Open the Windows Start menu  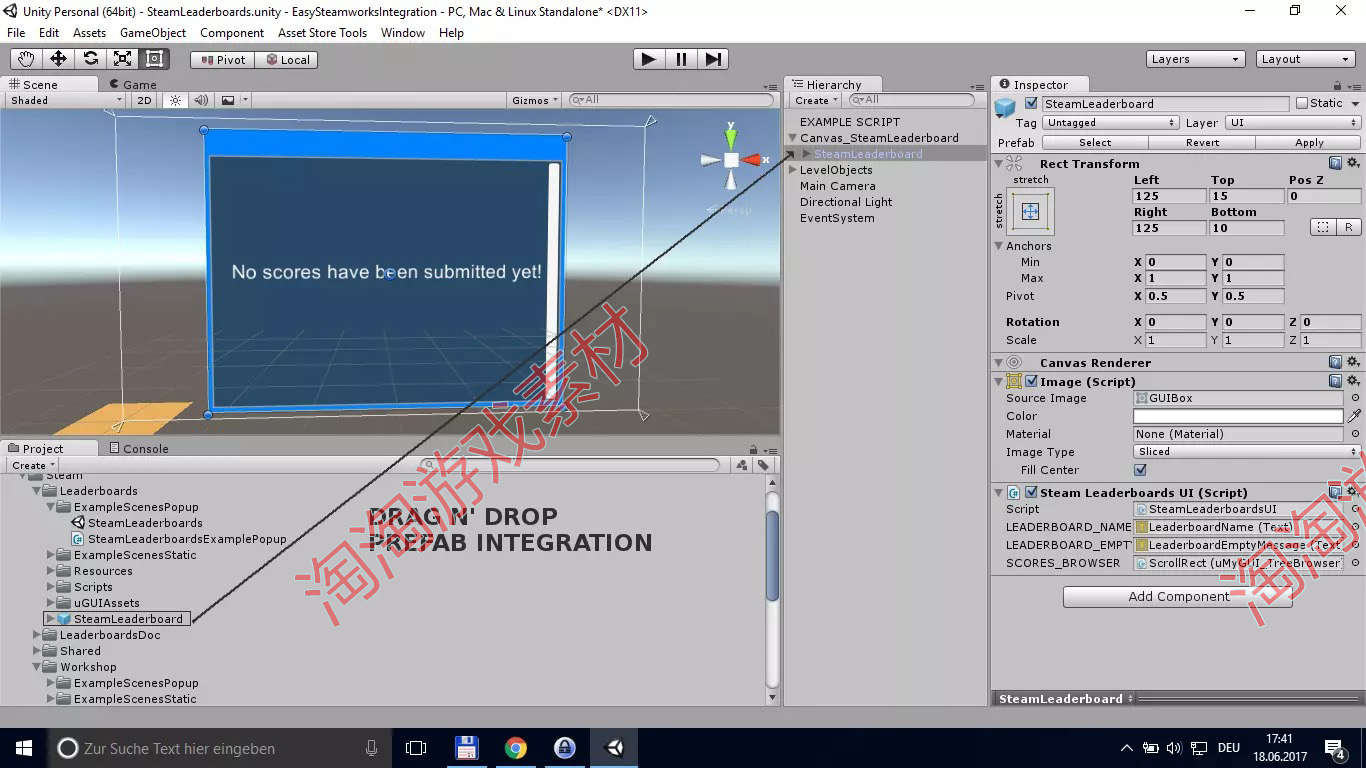pyautogui.click(x=24, y=748)
